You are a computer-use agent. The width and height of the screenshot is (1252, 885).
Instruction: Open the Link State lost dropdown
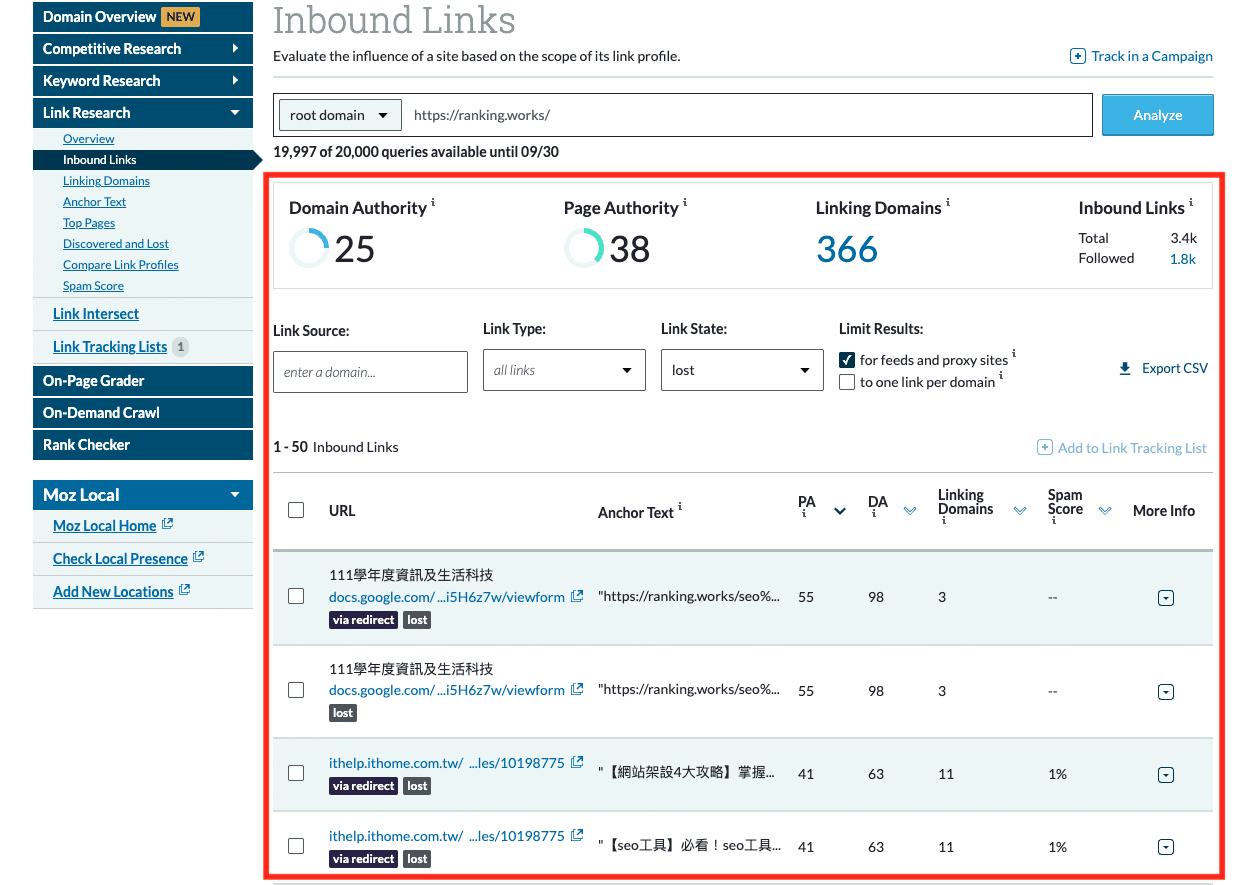pos(741,370)
